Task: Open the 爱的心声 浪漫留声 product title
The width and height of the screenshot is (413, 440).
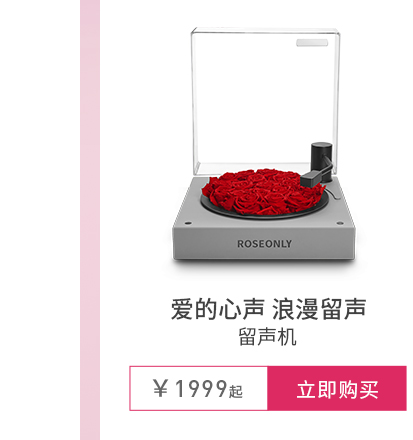Action: click(269, 309)
